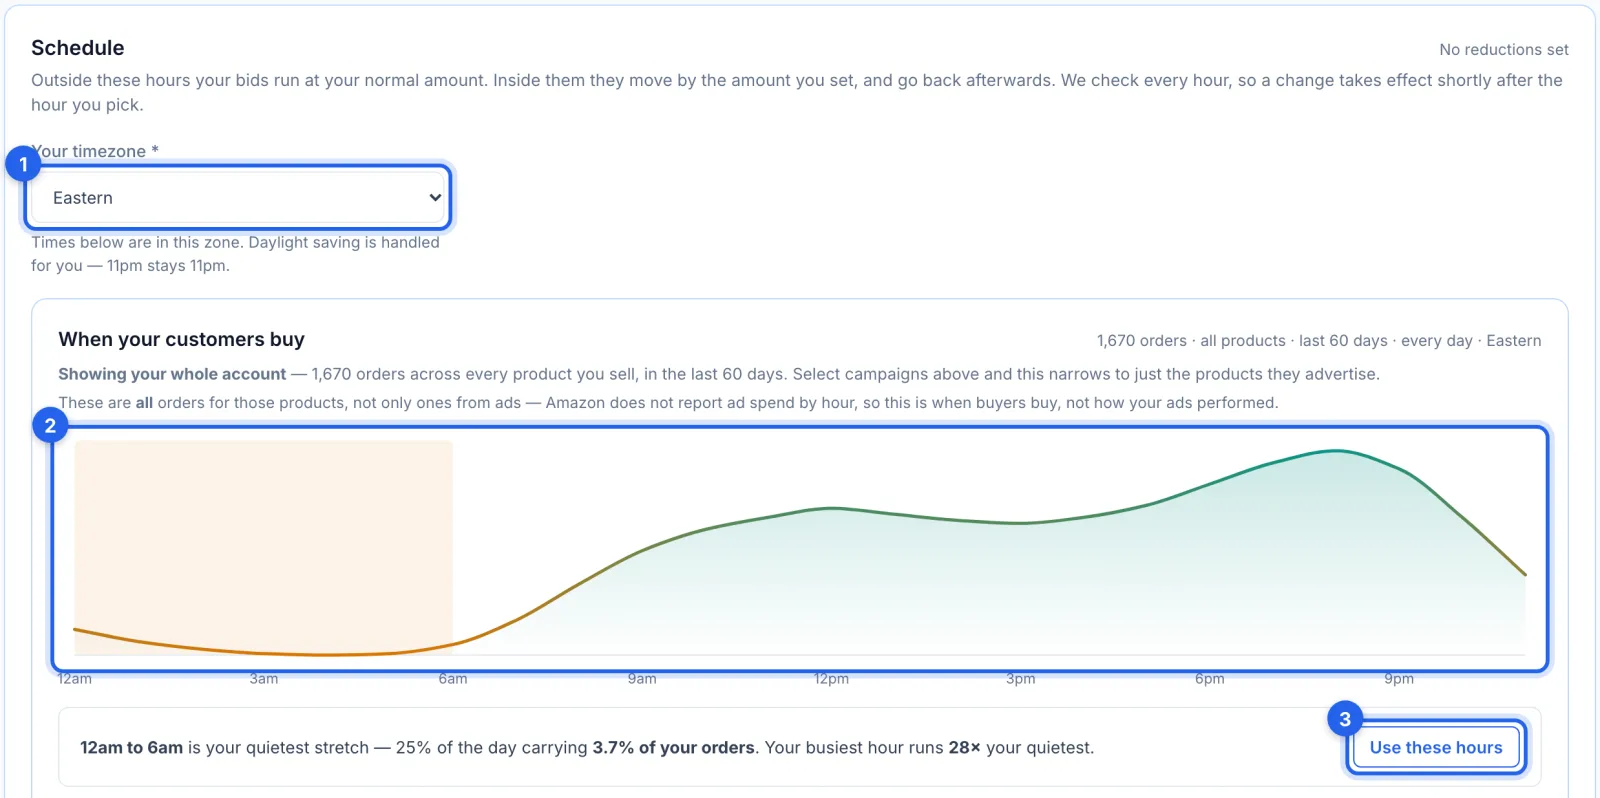
Task: Click the When your customers buy heading
Action: pyautogui.click(x=181, y=339)
